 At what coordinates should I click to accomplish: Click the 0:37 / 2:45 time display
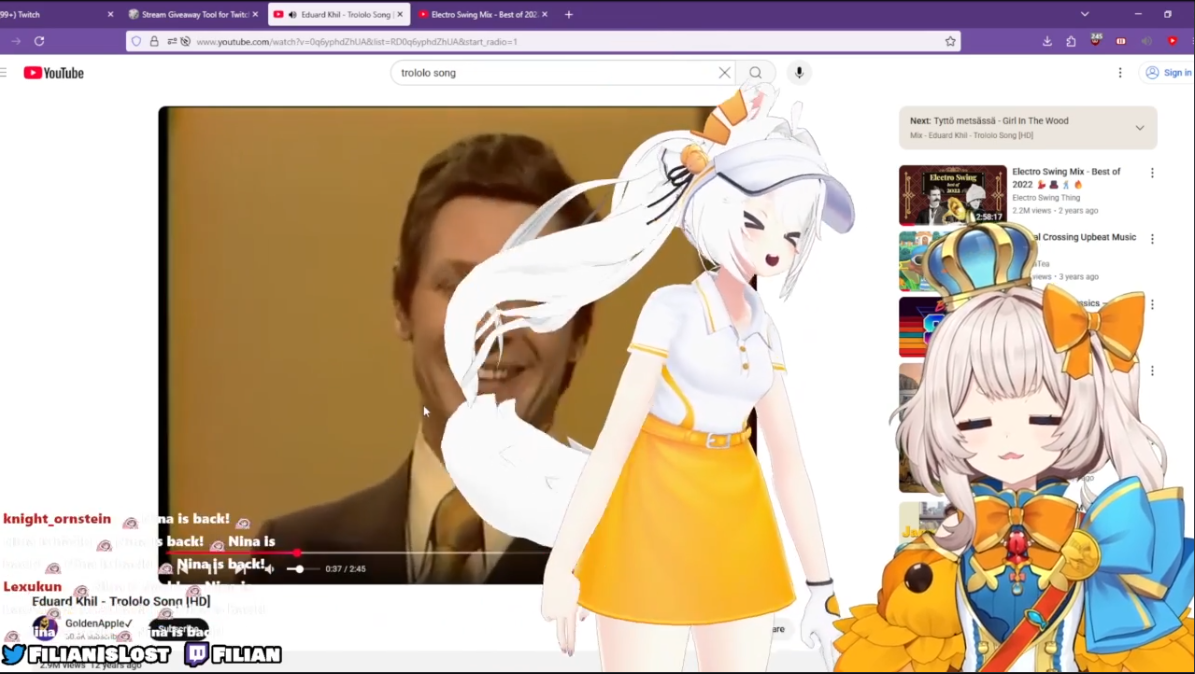tap(345, 569)
